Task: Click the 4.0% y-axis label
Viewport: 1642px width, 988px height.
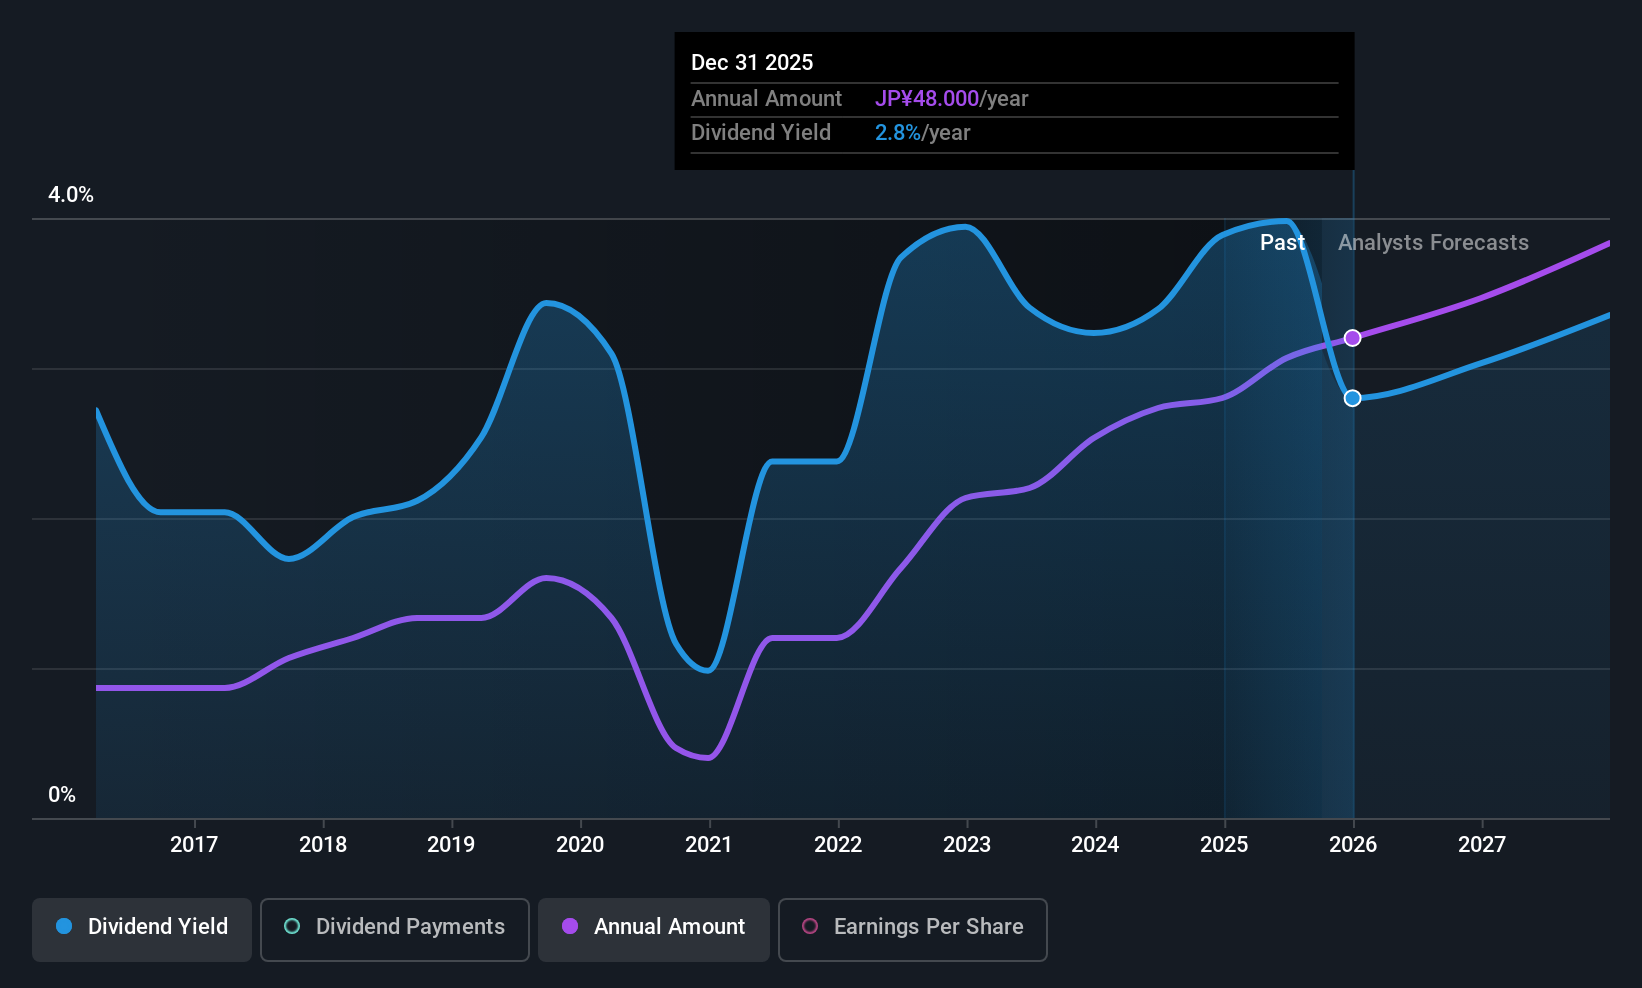Action: 71,194
